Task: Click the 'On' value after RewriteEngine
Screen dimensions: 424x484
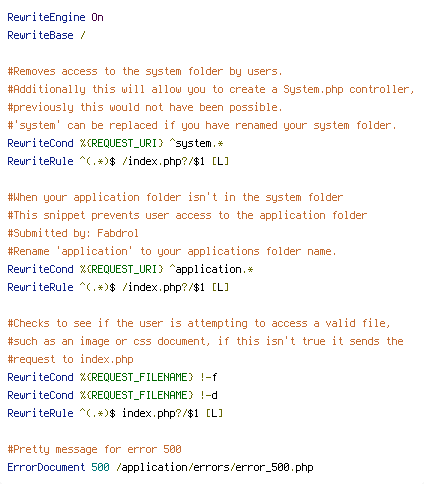Action: tap(97, 17)
